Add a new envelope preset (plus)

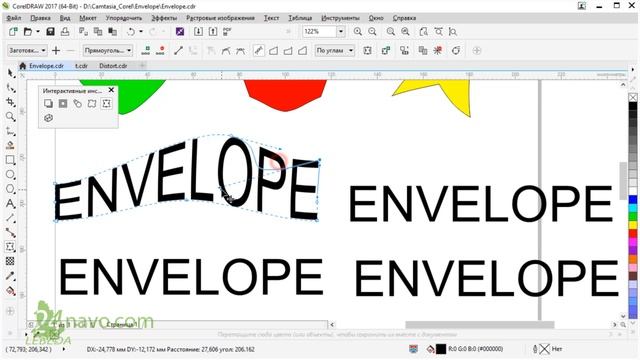tap(56, 51)
